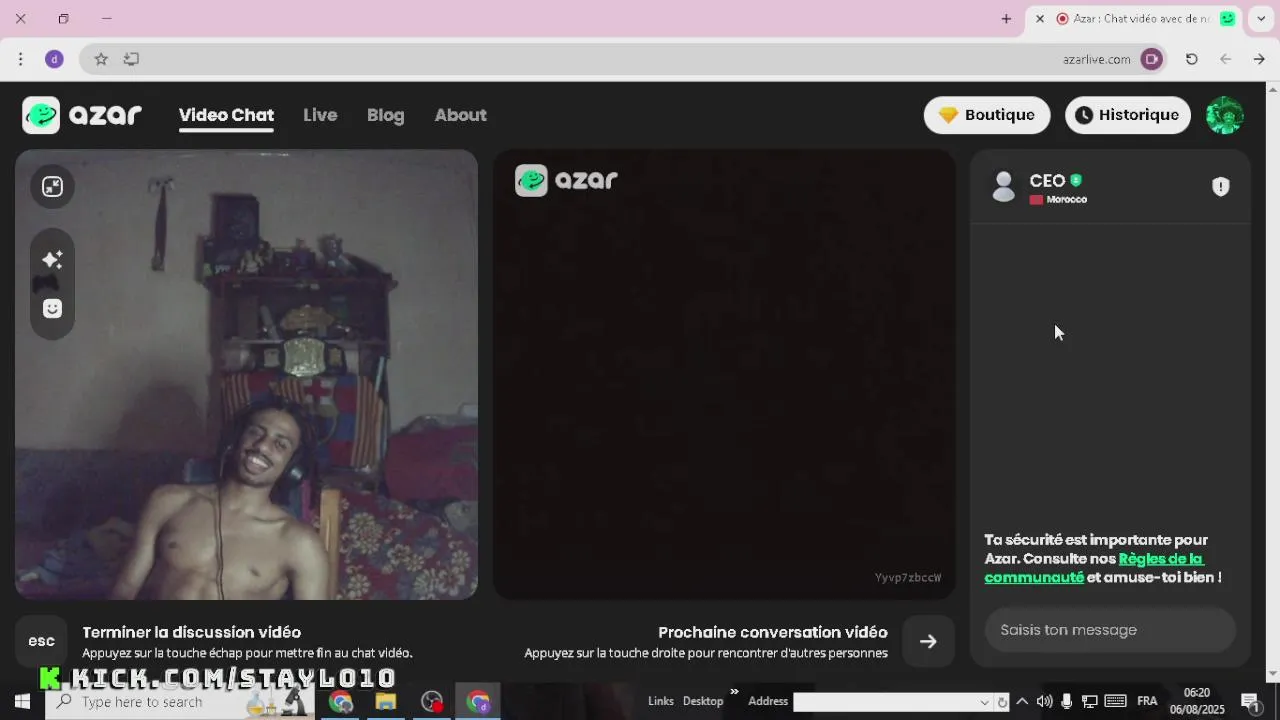Open the network tray icon
This screenshot has height=720, width=1280.
tap(1090, 701)
